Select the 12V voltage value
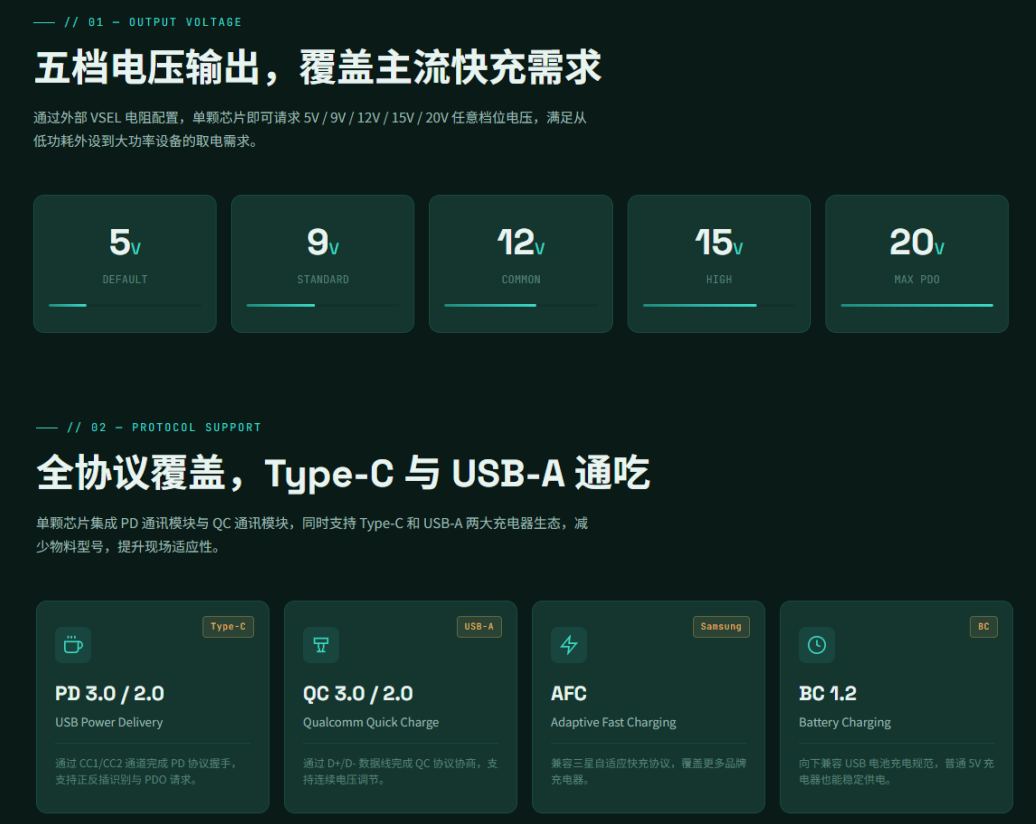This screenshot has height=824, width=1036. click(x=521, y=242)
